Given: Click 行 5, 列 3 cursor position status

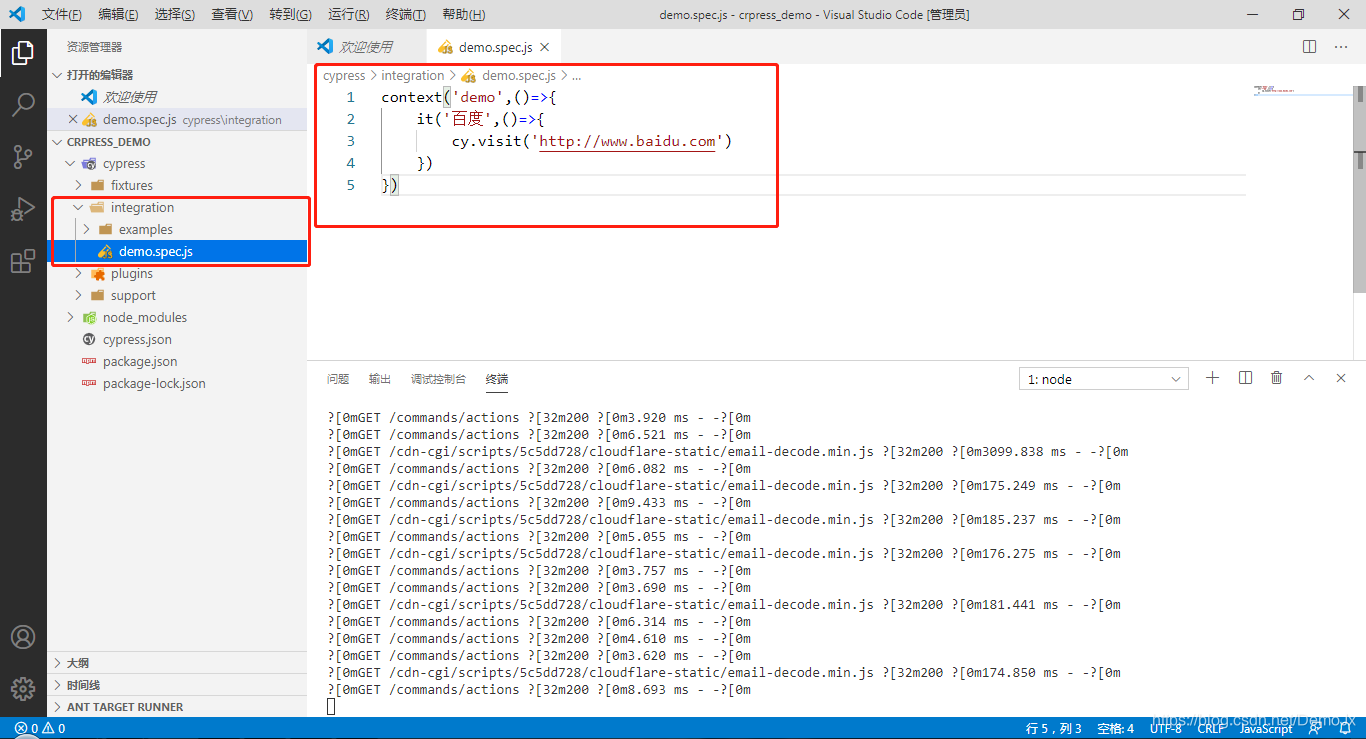Looking at the screenshot, I should click(1053, 728).
